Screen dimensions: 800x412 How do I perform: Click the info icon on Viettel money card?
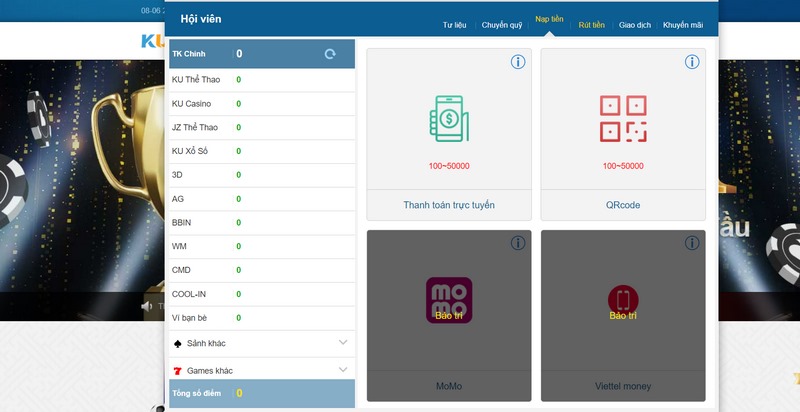[692, 243]
